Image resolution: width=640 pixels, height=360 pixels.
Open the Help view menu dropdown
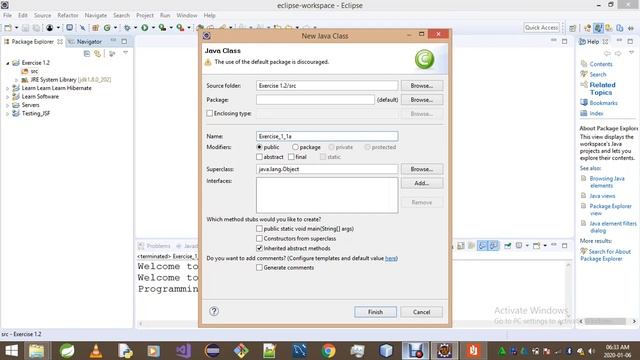click(631, 53)
